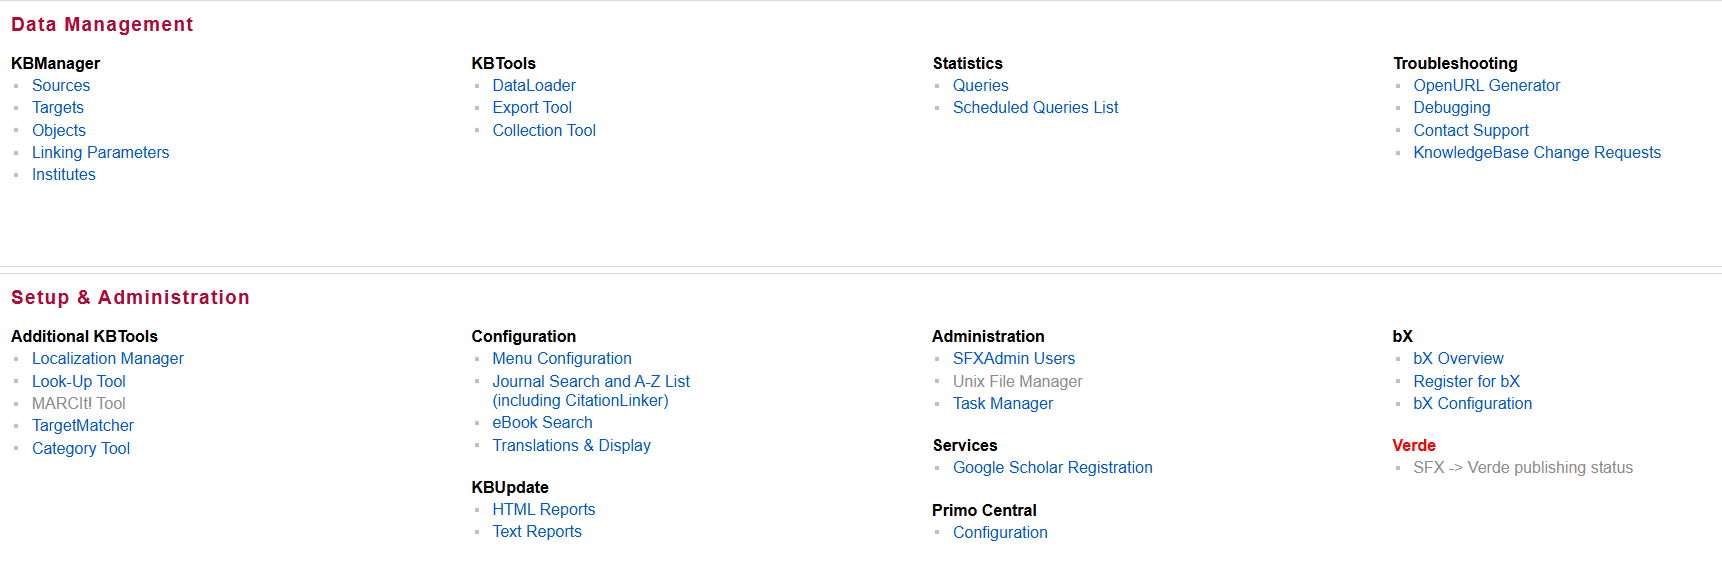Go to Targets in KBManager
Image resolution: width=1722 pixels, height=581 pixels.
(58, 108)
